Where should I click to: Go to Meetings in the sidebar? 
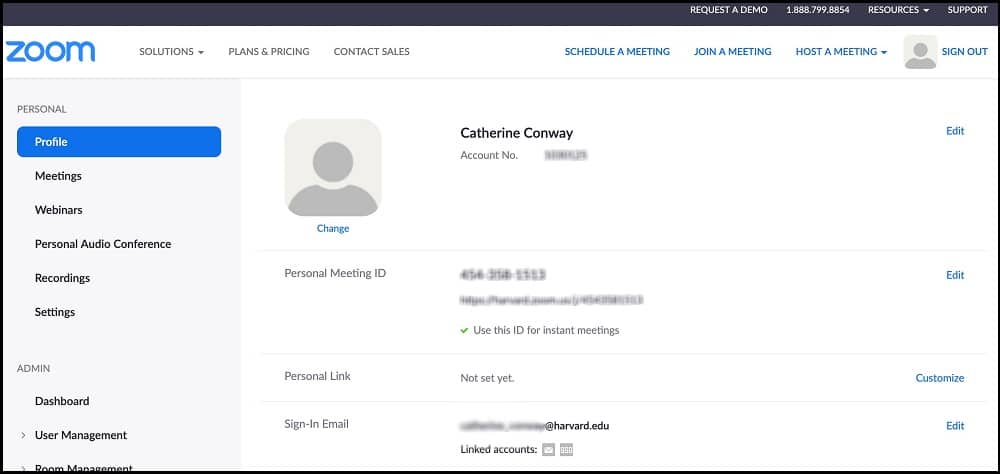(58, 176)
